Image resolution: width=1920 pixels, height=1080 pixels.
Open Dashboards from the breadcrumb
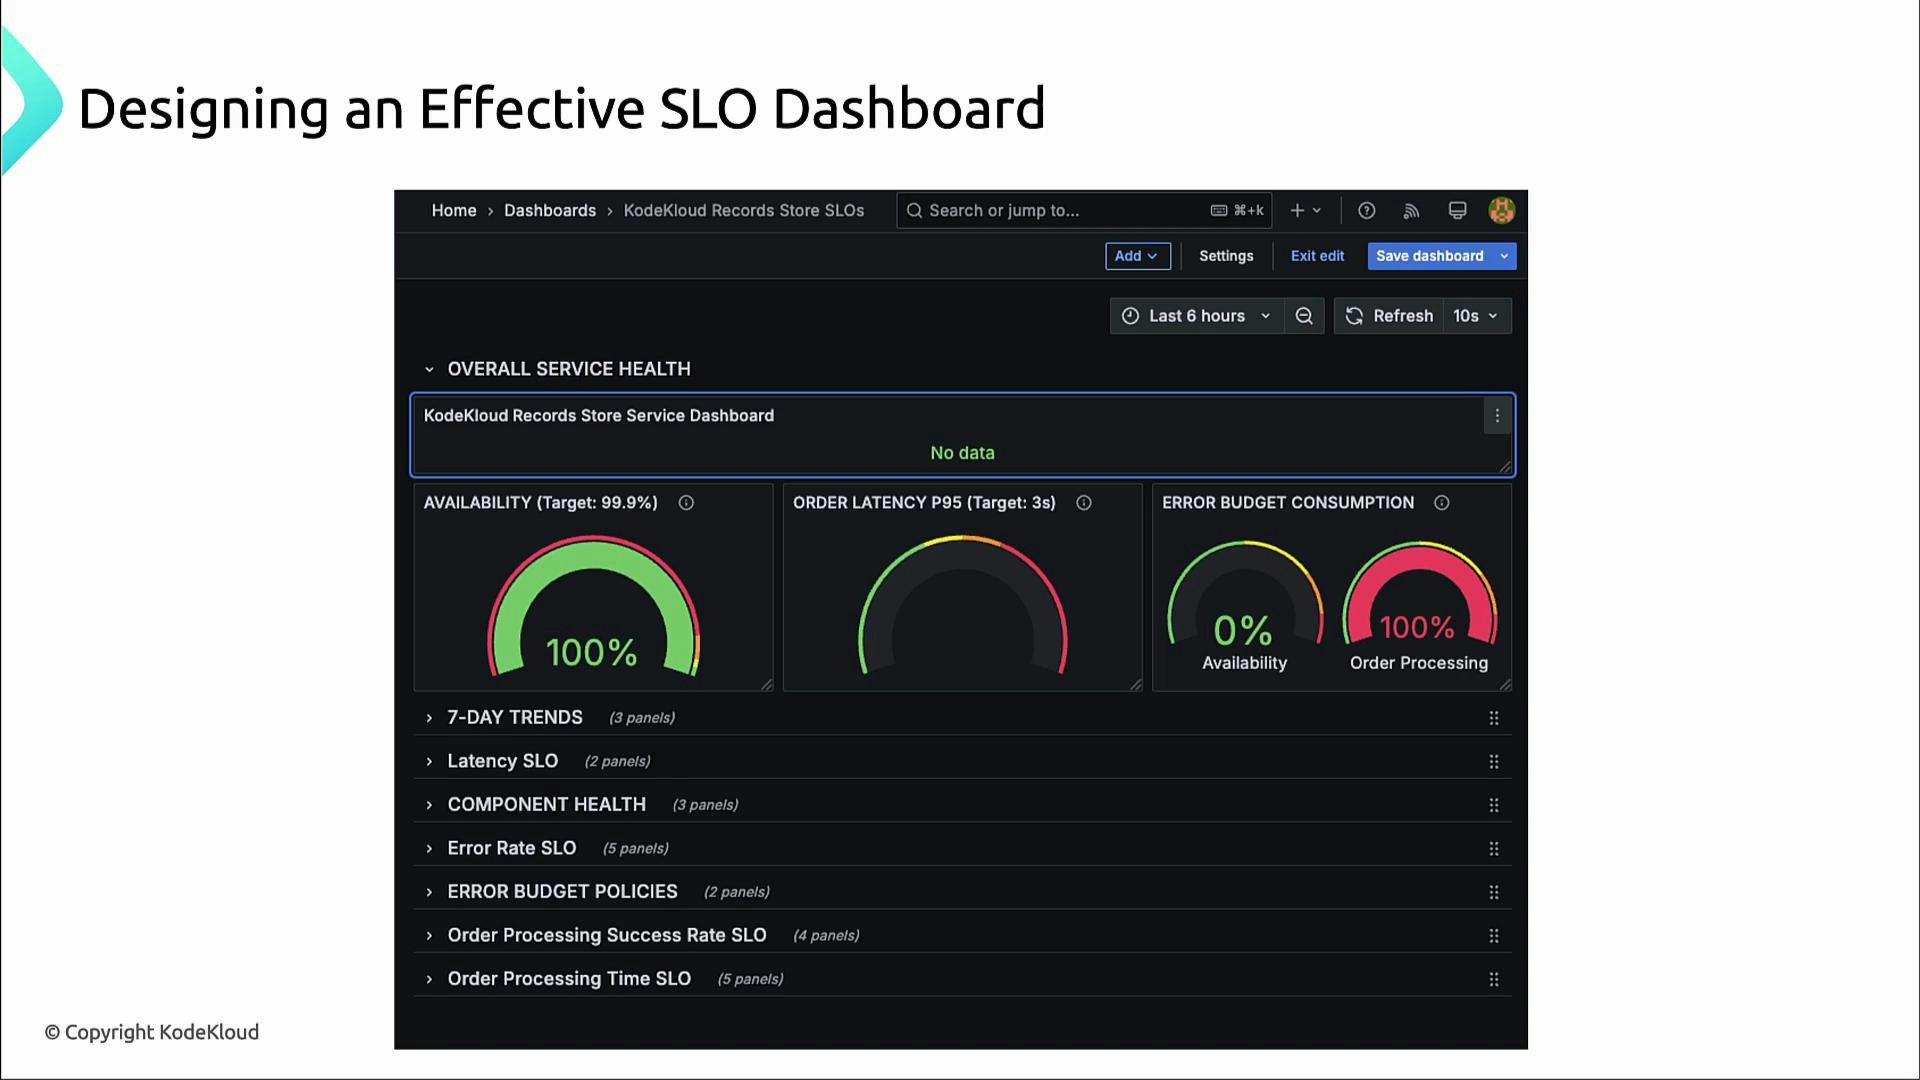pos(549,210)
